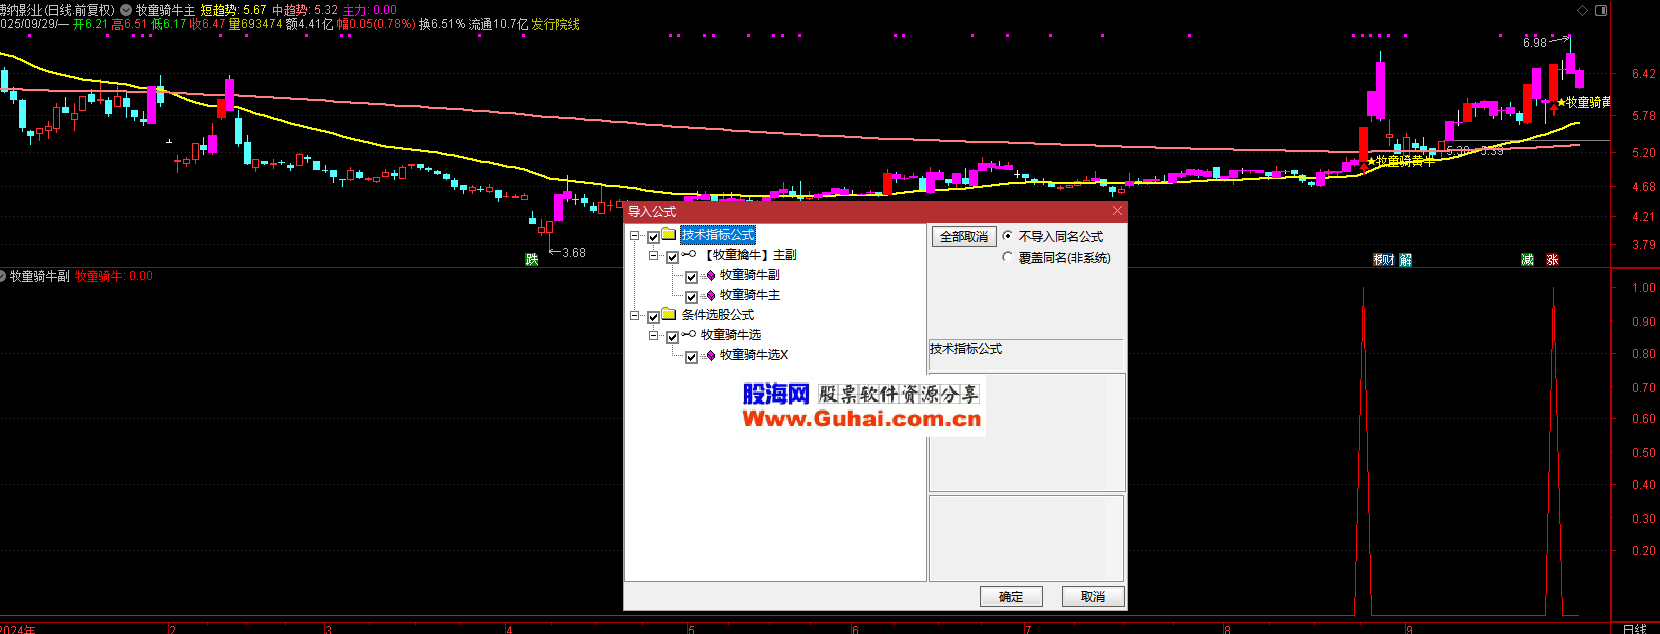This screenshot has width=1660, height=634.
Task: Click the 日线 period label at bottom right
Action: click(1634, 628)
